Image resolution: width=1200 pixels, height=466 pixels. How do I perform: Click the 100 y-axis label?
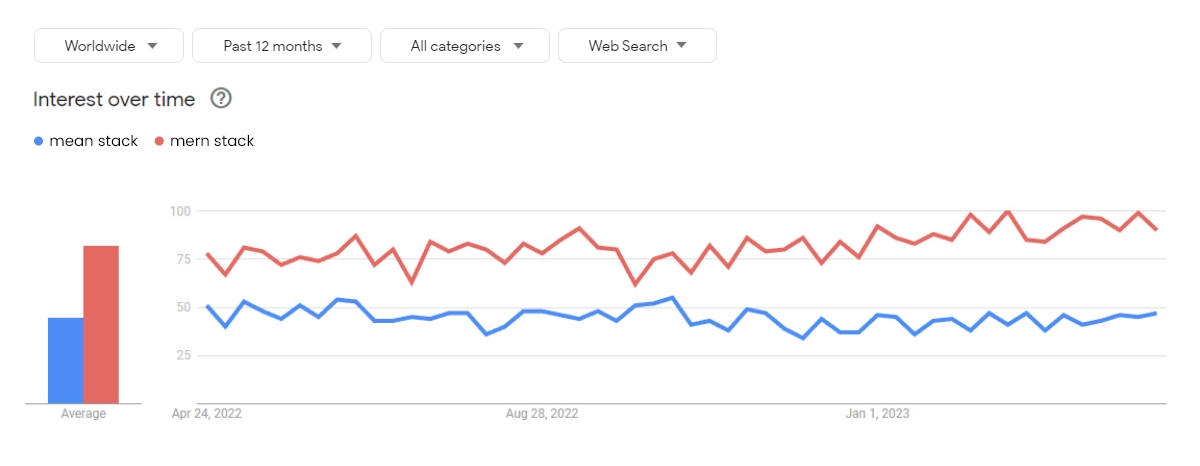pos(180,211)
